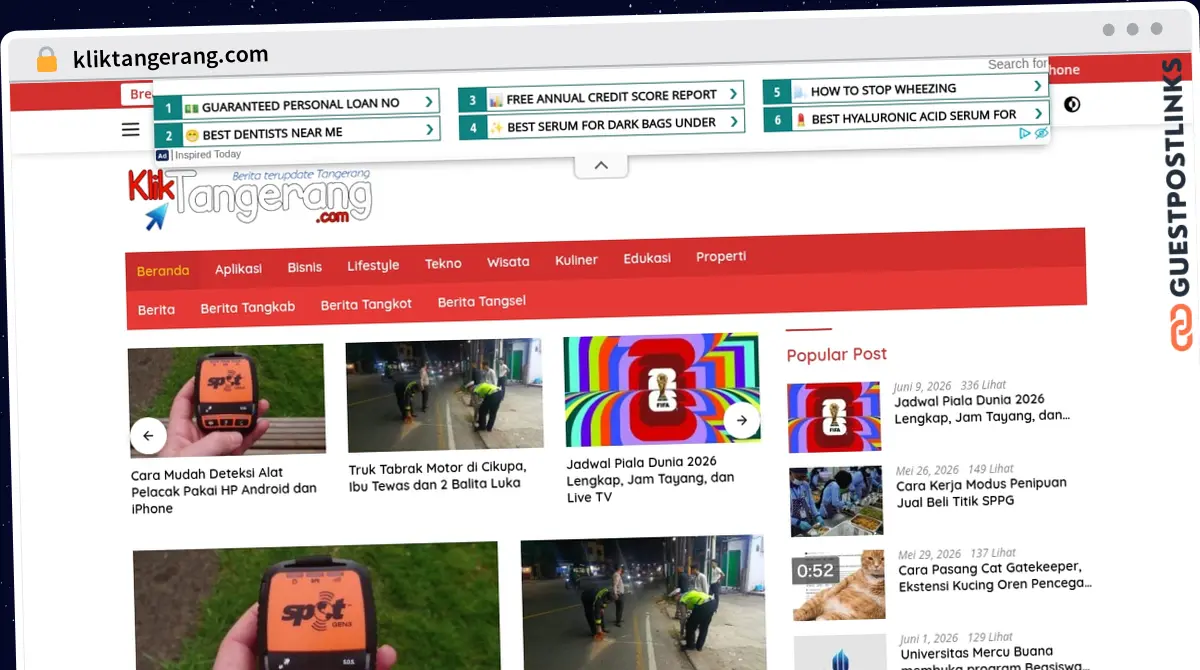
Task: Open Tekno menu item
Action: 443,264
